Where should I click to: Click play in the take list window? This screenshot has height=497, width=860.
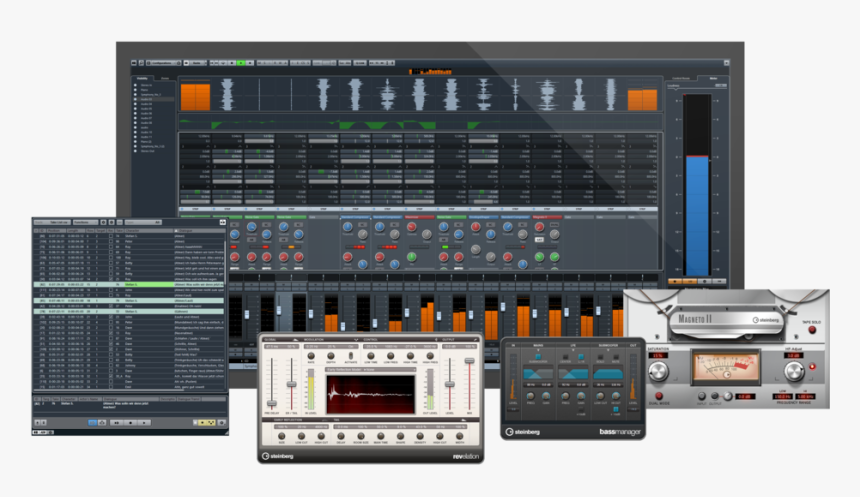144,422
